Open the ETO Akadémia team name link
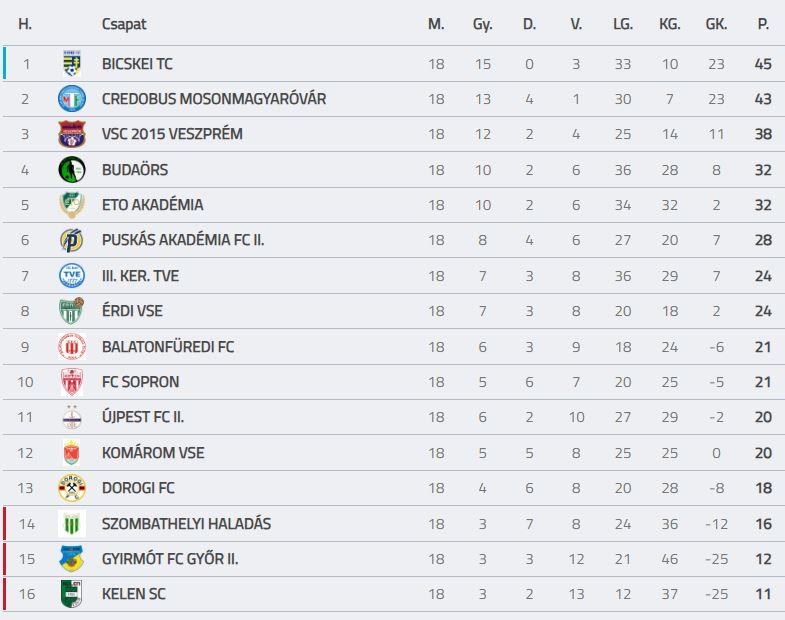Viewport: 785px width, 620px height. click(153, 205)
